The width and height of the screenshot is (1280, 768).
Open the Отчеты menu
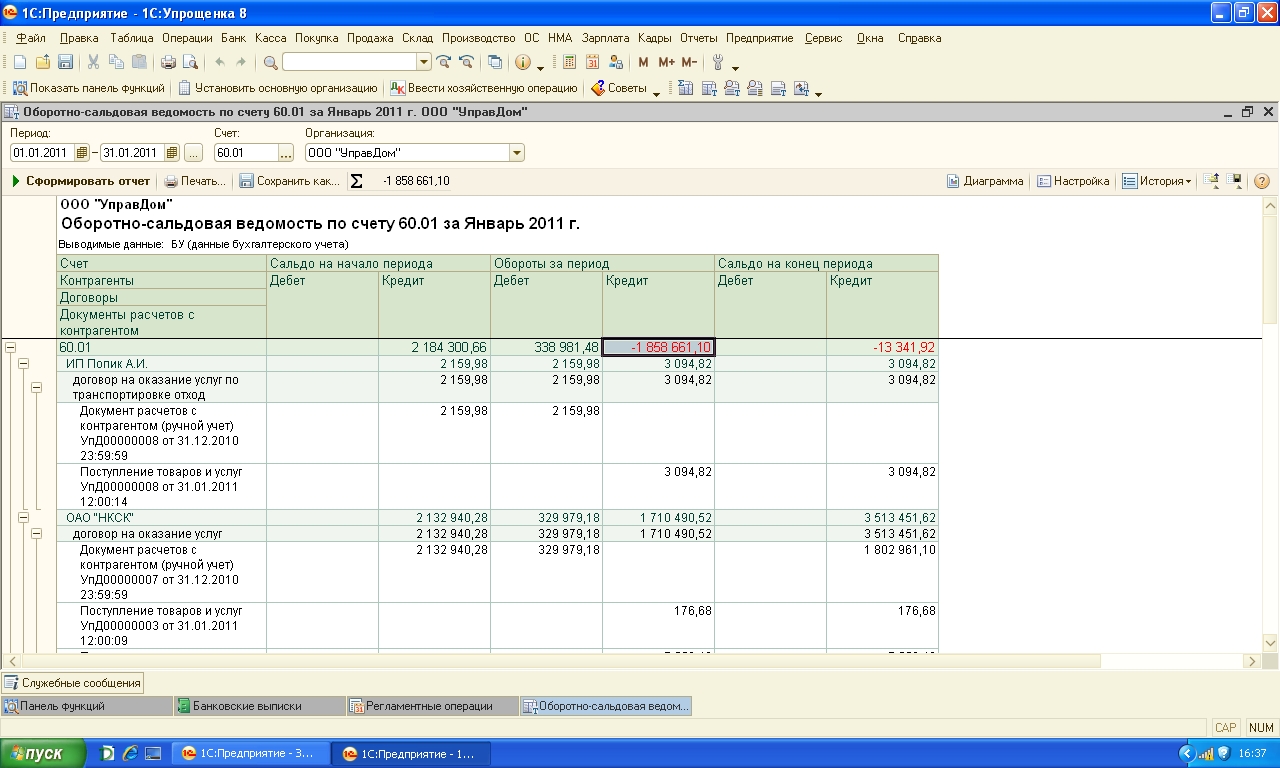pyautogui.click(x=698, y=38)
